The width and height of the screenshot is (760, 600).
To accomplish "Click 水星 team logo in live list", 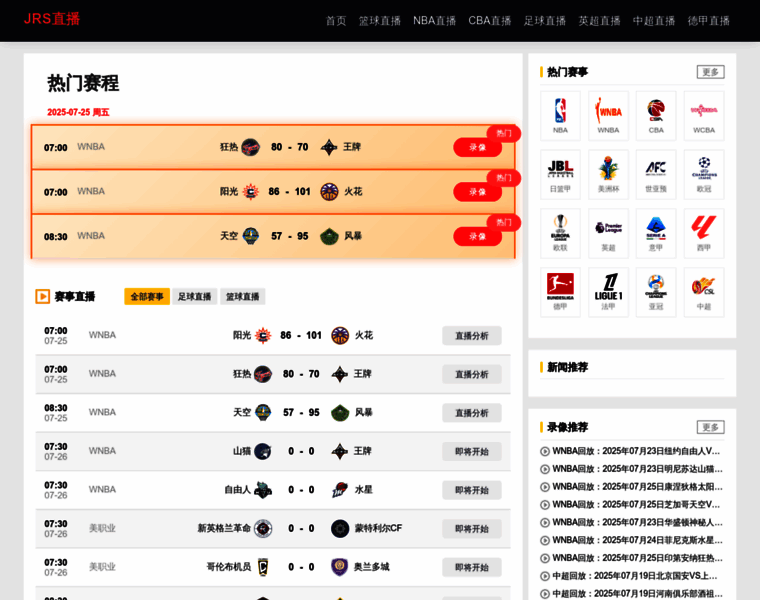I will tap(340, 490).
